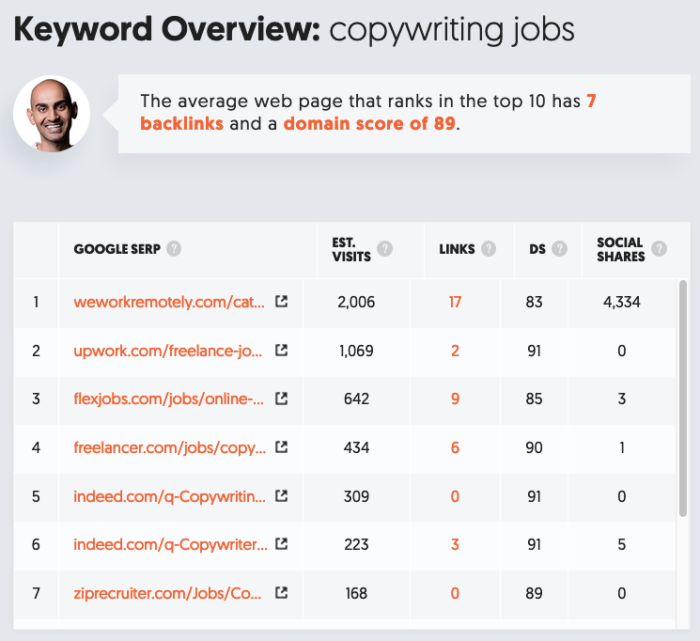700x641 pixels.
Task: Click the results table vertical scrollbar
Action: click(682, 400)
